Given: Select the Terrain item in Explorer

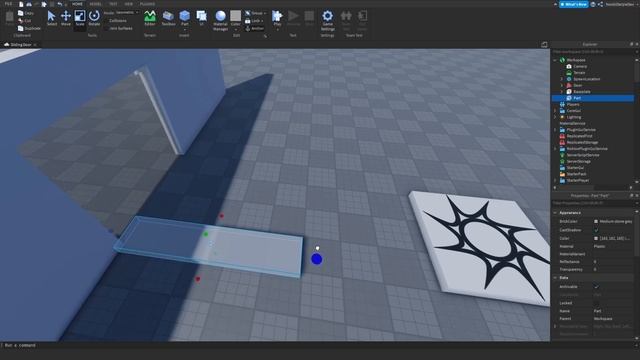Looking at the screenshot, I should pos(579,73).
